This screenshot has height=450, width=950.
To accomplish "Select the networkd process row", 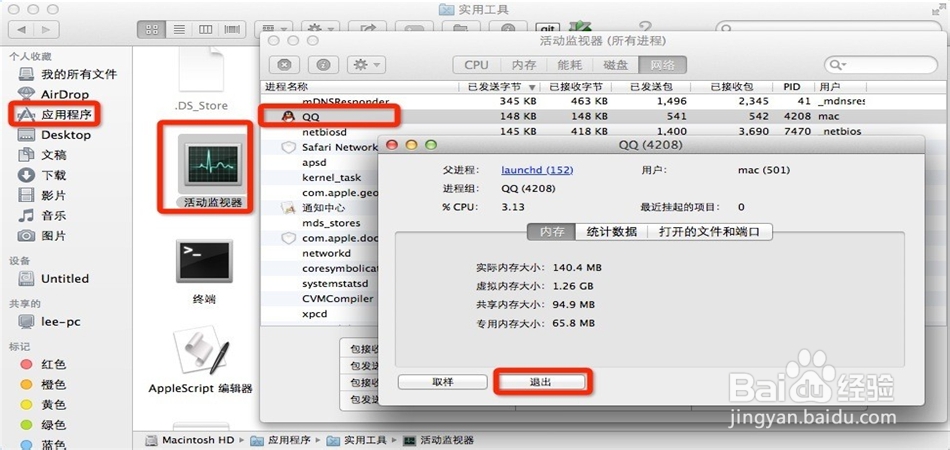I will [x=321, y=253].
